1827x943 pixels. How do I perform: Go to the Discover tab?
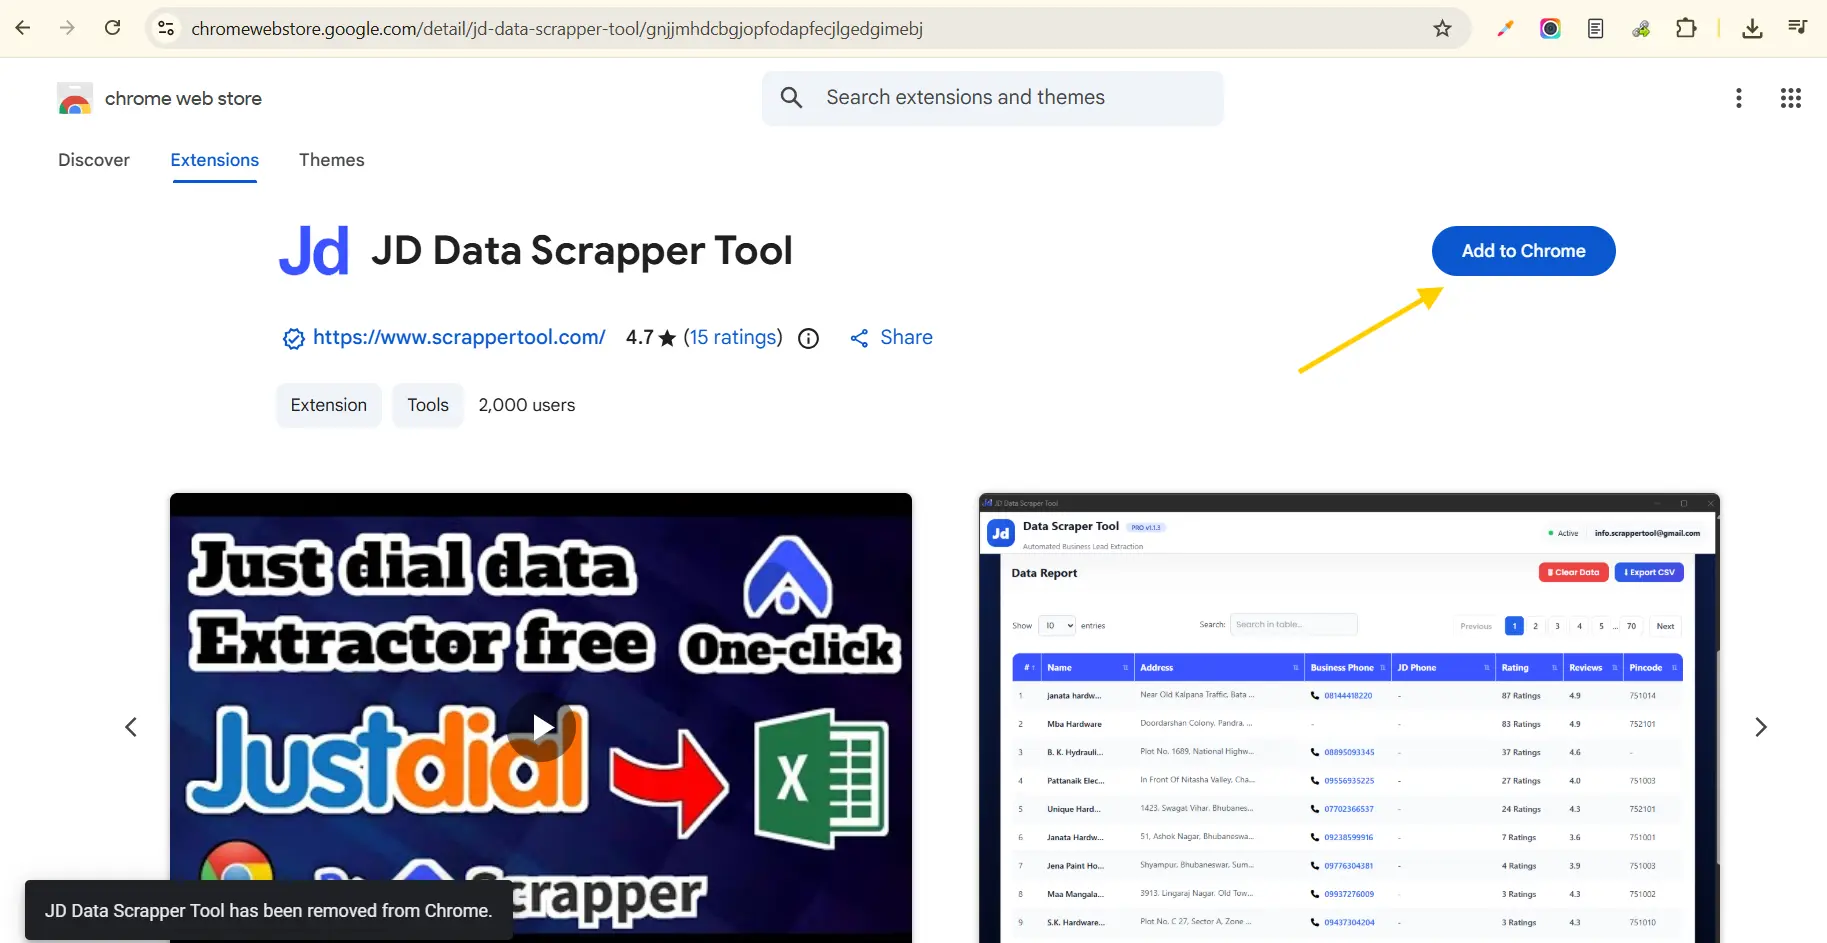[x=94, y=160]
